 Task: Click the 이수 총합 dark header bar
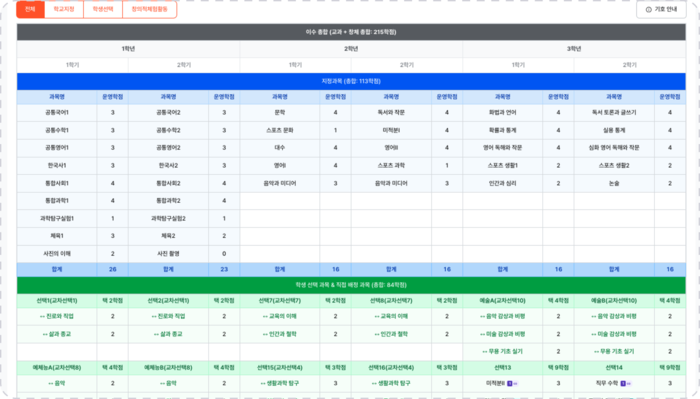(x=351, y=32)
